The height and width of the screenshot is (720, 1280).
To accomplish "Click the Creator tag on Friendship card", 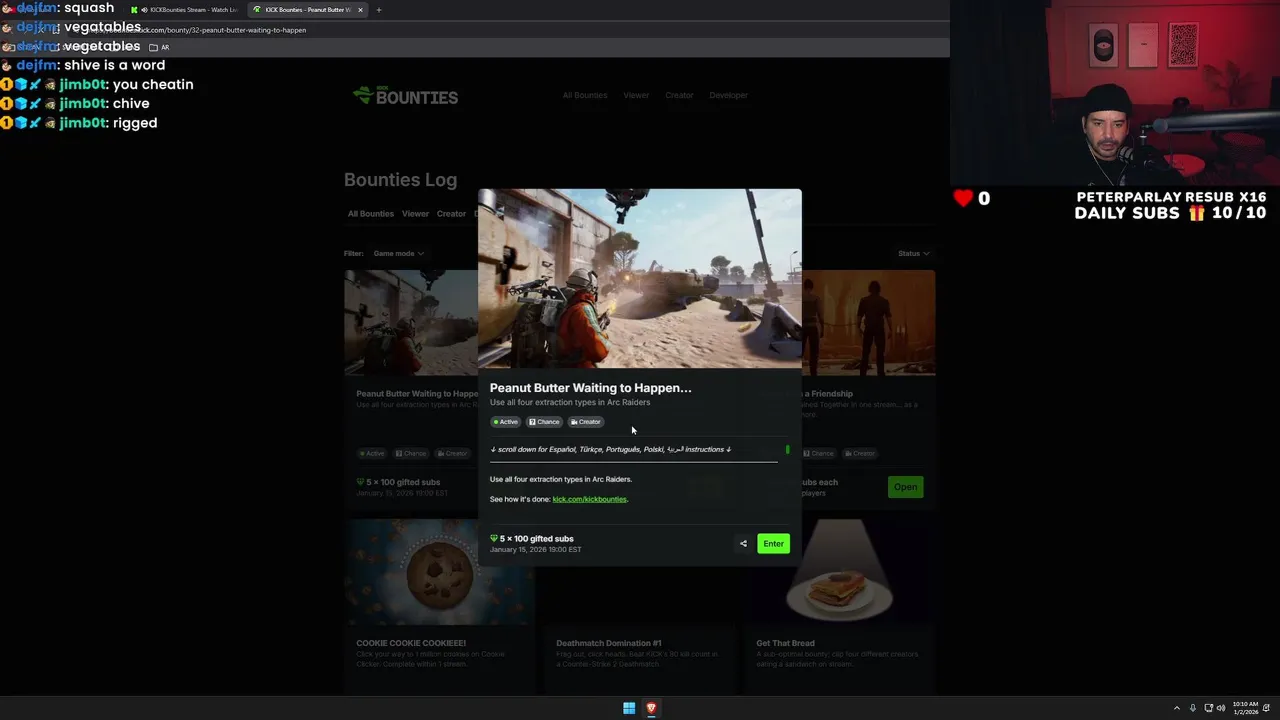I will (859, 453).
